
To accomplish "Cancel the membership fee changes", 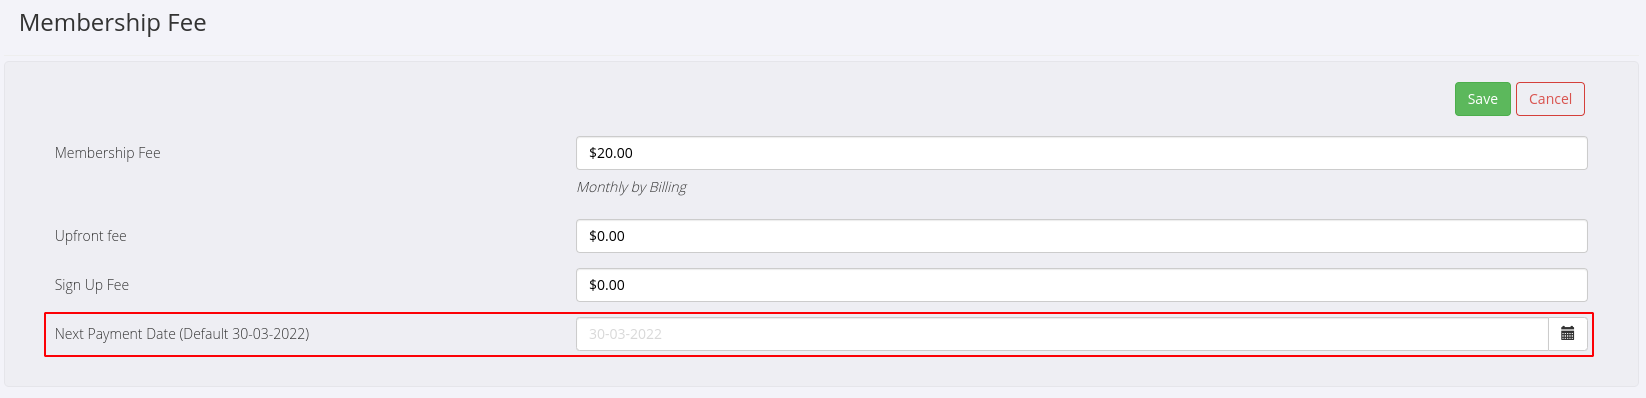I will click(x=1550, y=99).
